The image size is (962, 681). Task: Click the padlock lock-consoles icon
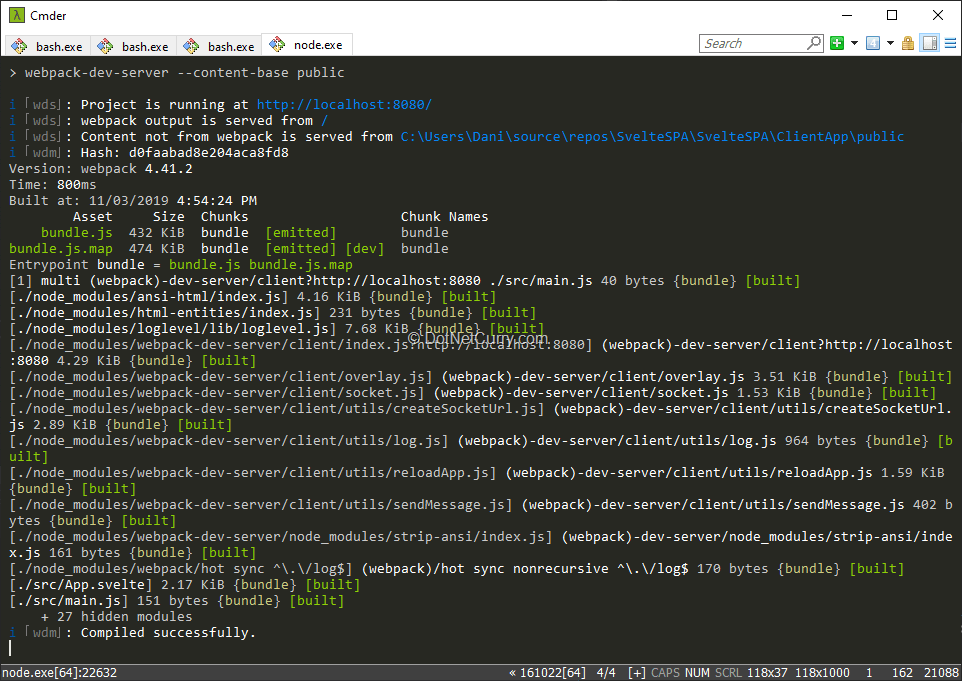[x=908, y=43]
